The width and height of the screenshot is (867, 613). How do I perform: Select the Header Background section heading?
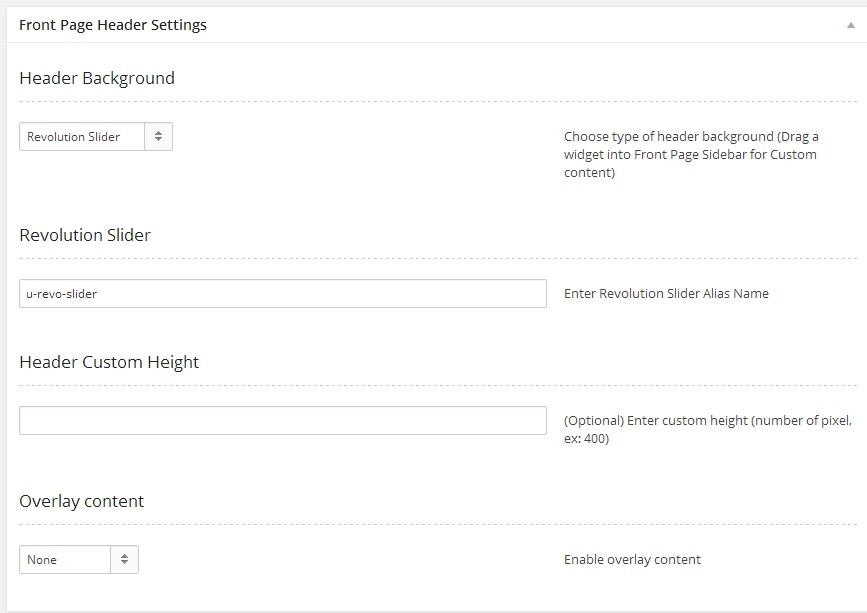pos(97,78)
